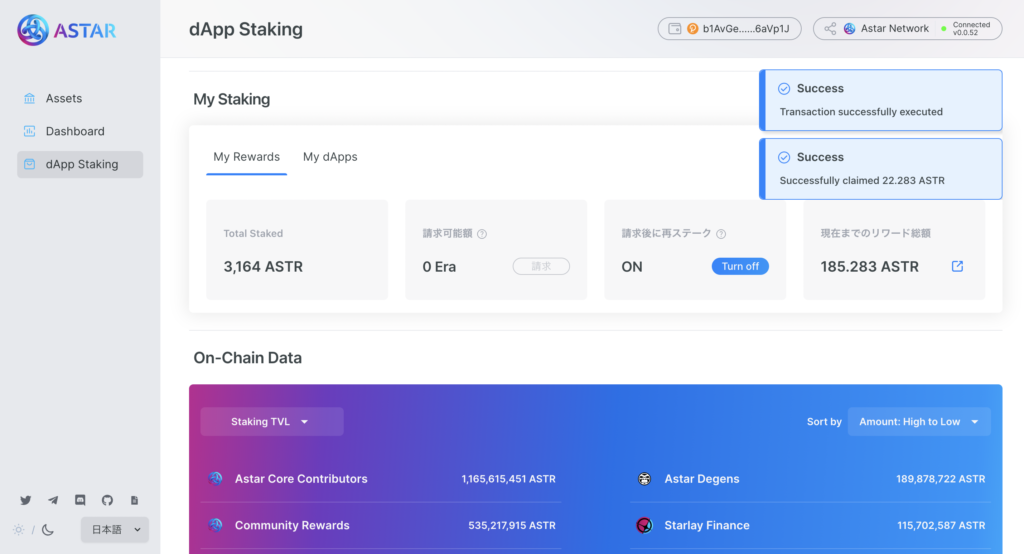Click the 'Sort by' label
The width and height of the screenshot is (1024, 554).
point(824,422)
